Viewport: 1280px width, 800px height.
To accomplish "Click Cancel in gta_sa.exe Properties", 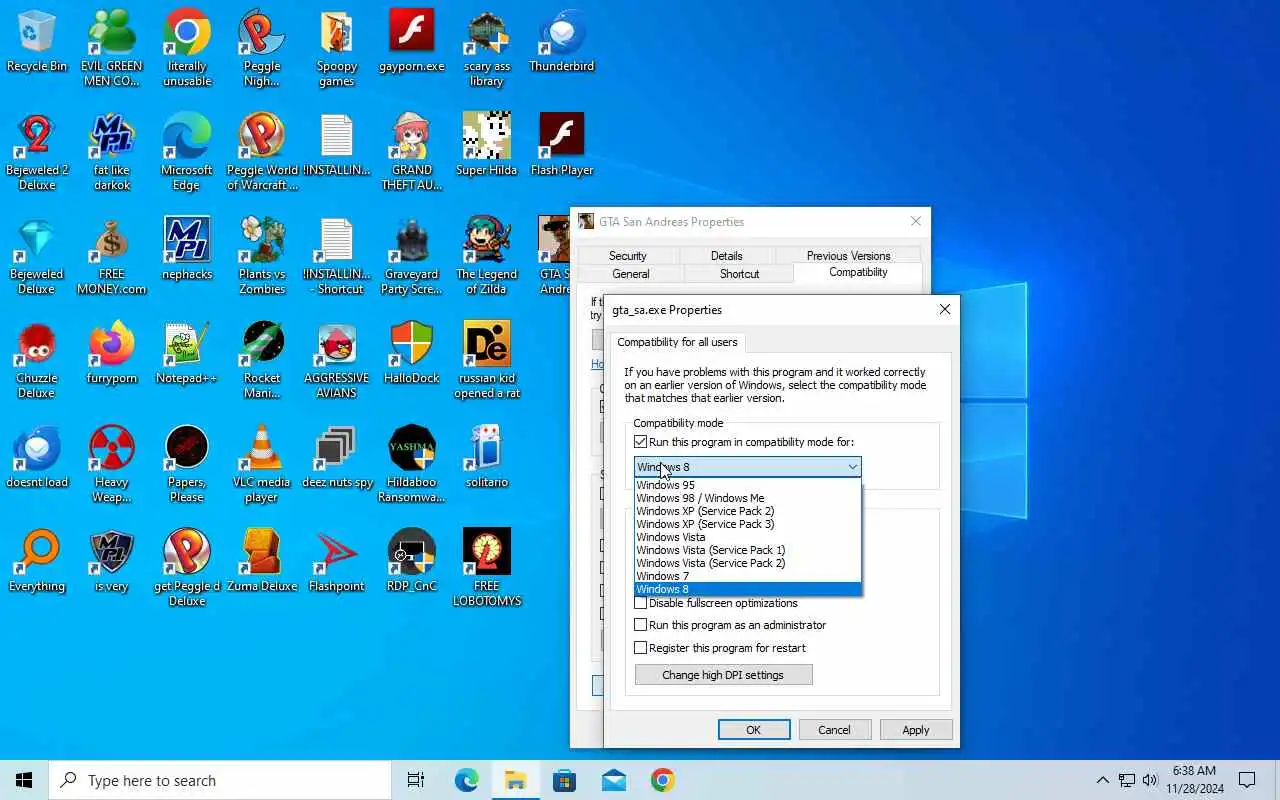I will pyautogui.click(x=834, y=730).
